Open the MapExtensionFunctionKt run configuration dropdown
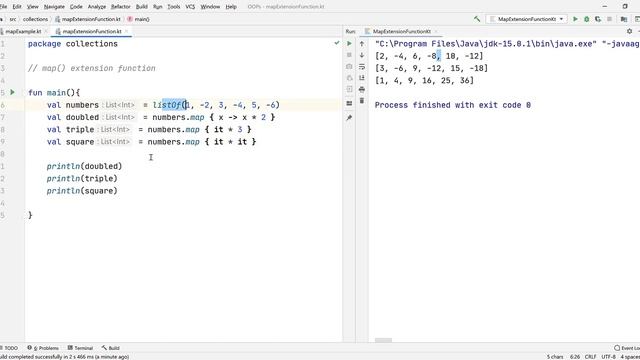This screenshot has width=640, height=360. tap(527, 19)
